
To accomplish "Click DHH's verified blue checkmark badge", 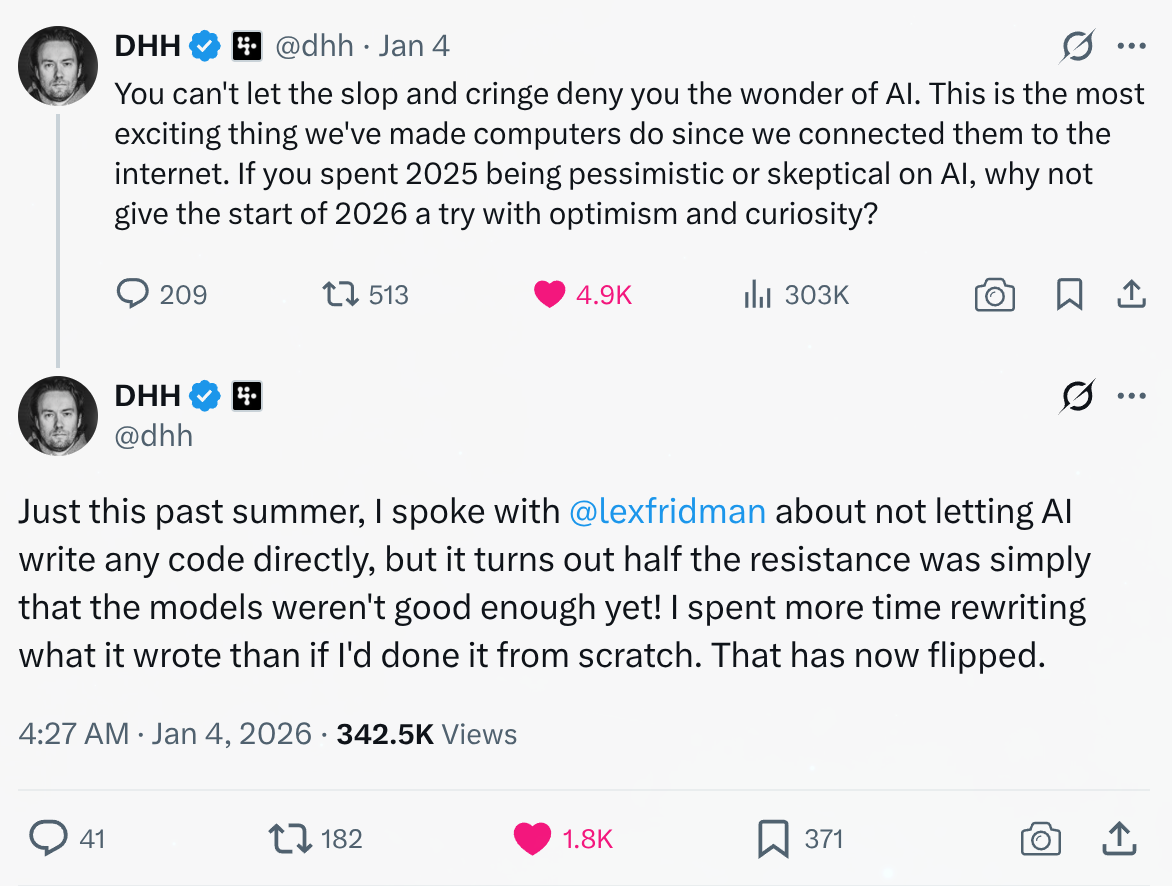I will click(x=204, y=45).
